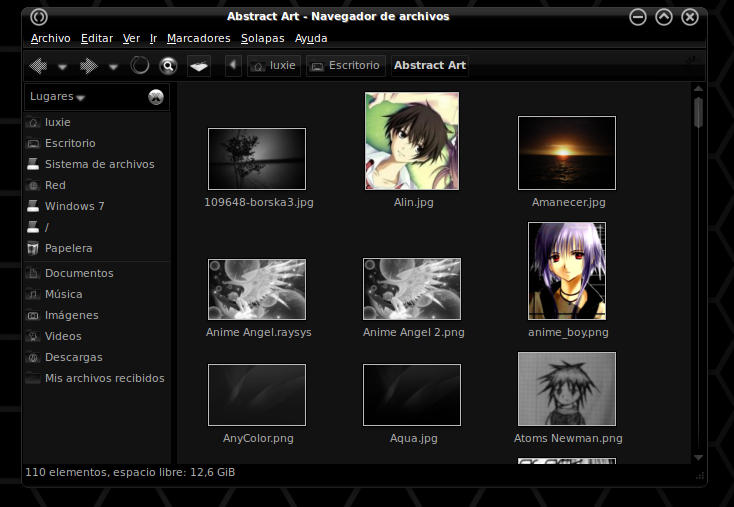Select the Alin.jpg thumbnail

(412, 141)
